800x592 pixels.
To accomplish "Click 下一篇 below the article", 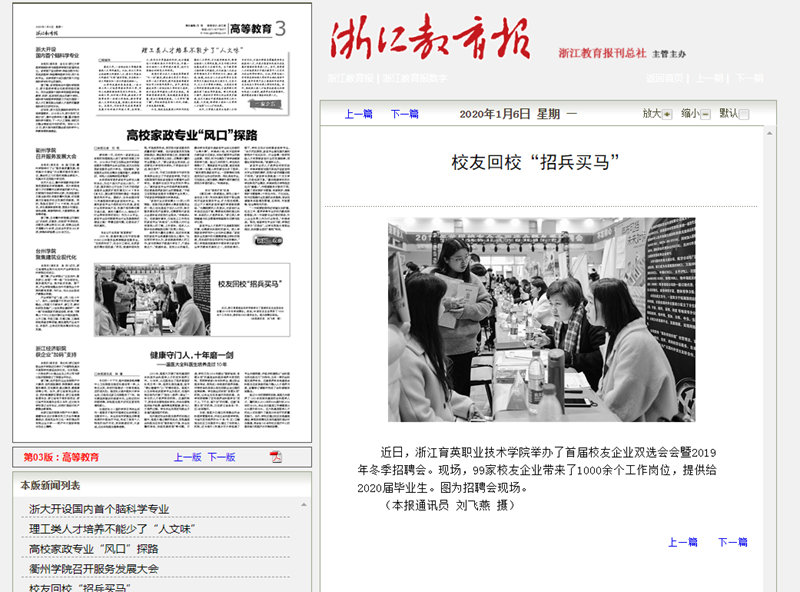I will (732, 542).
